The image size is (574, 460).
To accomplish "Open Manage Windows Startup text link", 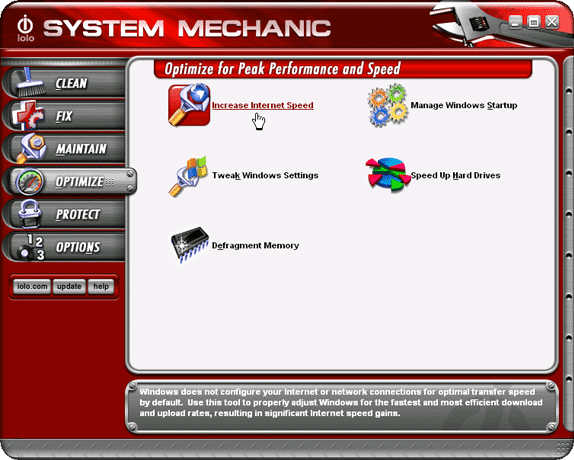I will coord(464,105).
